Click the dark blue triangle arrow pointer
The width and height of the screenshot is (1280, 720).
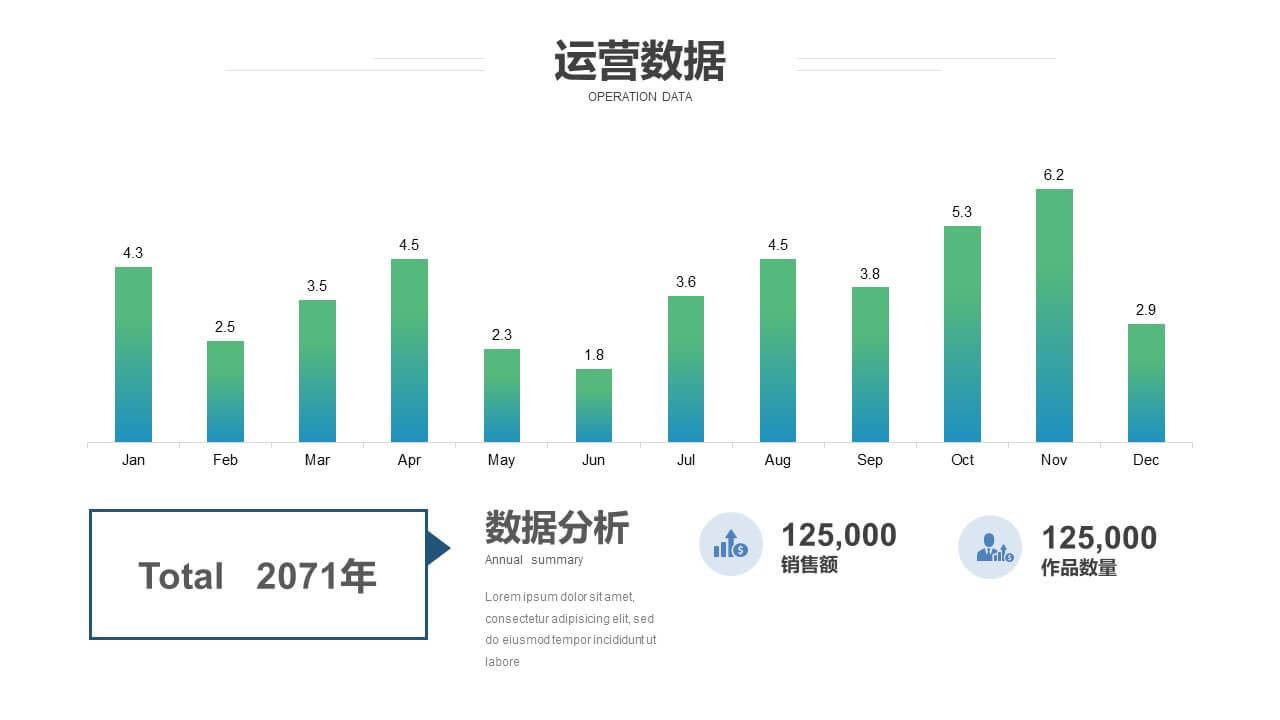click(437, 548)
